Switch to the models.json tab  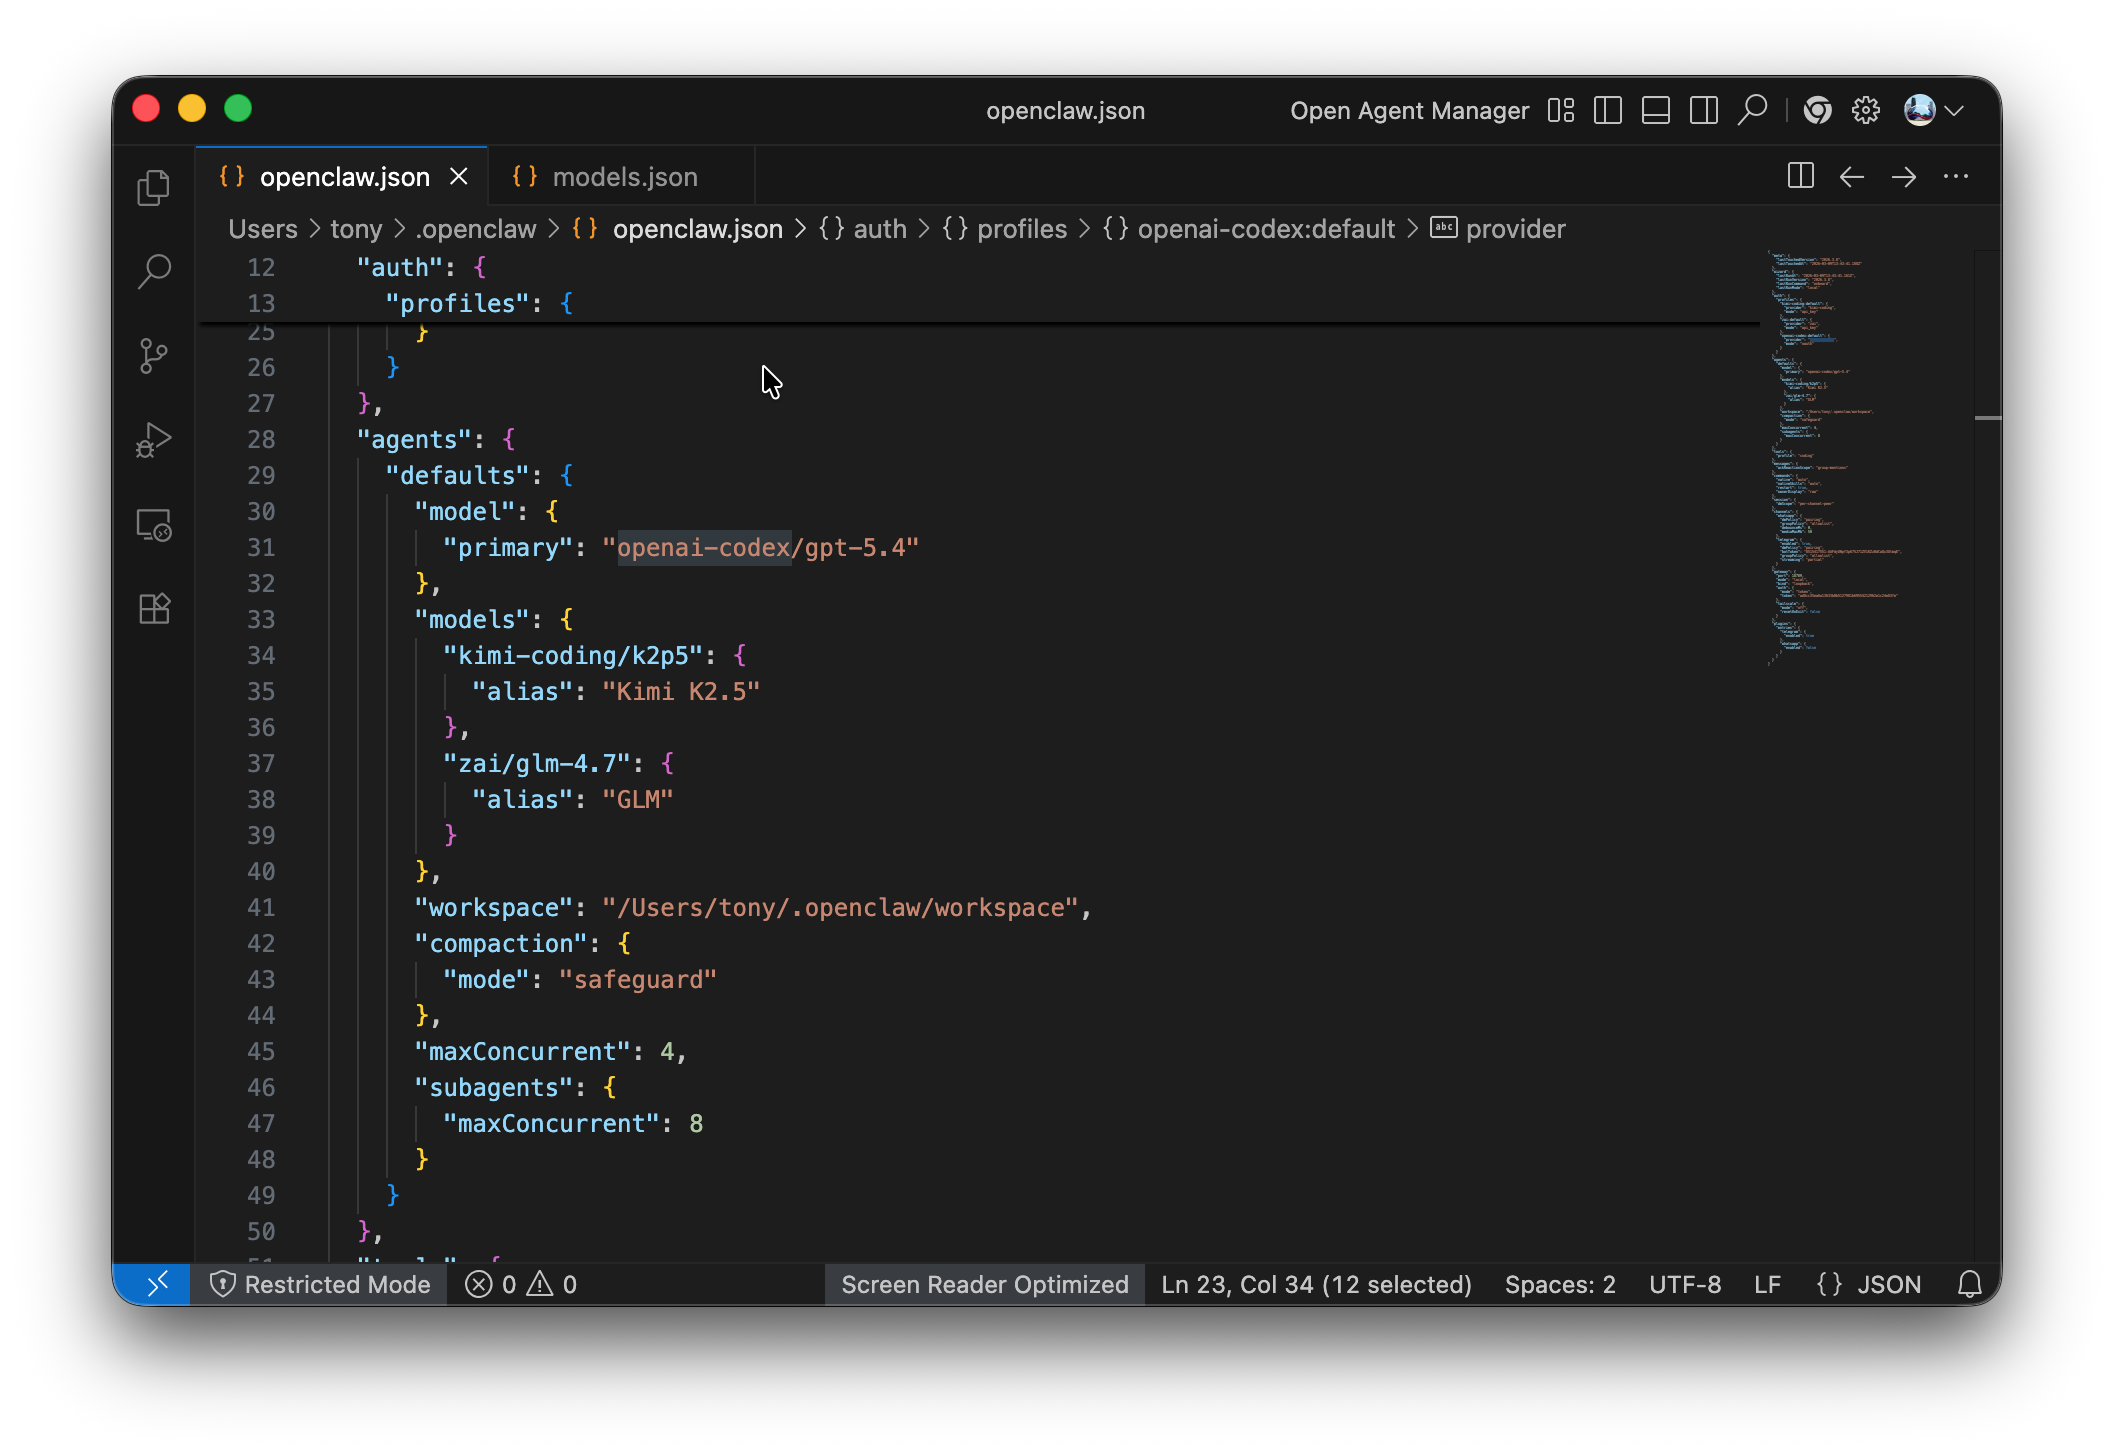pyautogui.click(x=624, y=177)
